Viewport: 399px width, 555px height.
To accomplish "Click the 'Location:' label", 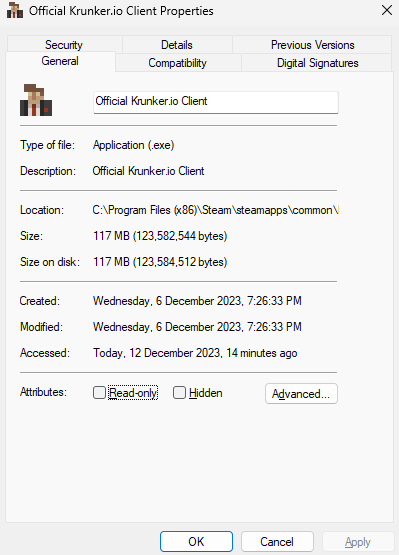I will click(x=42, y=210).
